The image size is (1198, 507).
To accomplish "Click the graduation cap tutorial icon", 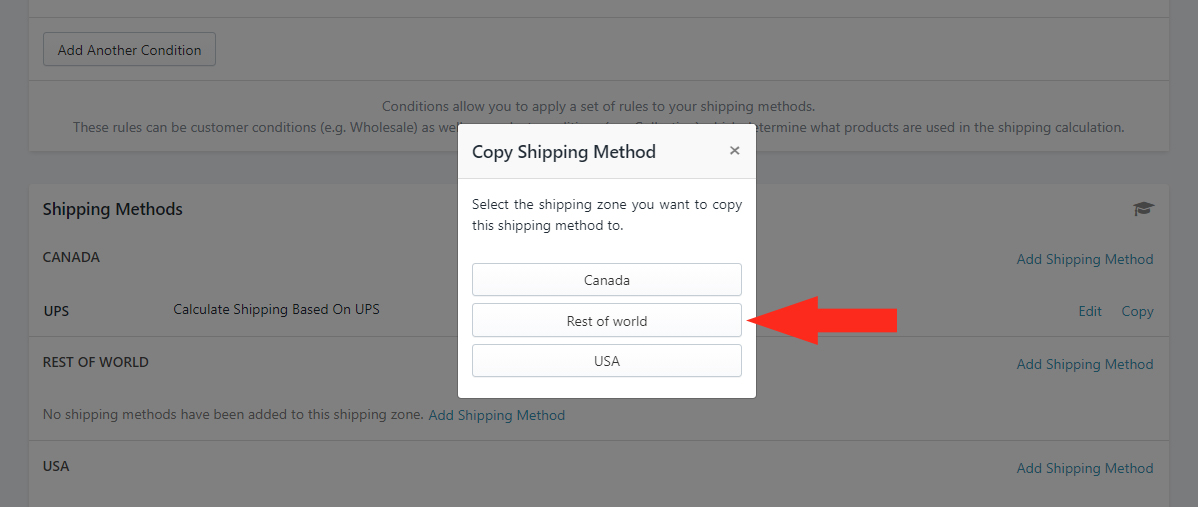I will tap(1143, 208).
